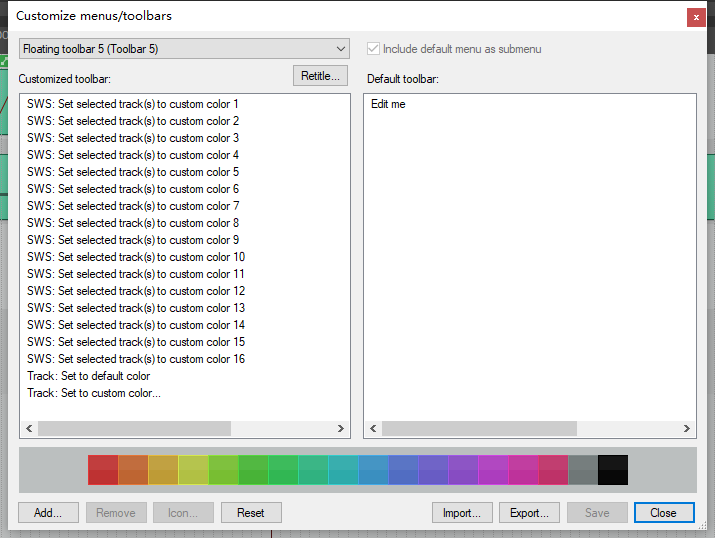
Task: Click left arrow of Default toolbar scrollbar
Action: pos(373,429)
